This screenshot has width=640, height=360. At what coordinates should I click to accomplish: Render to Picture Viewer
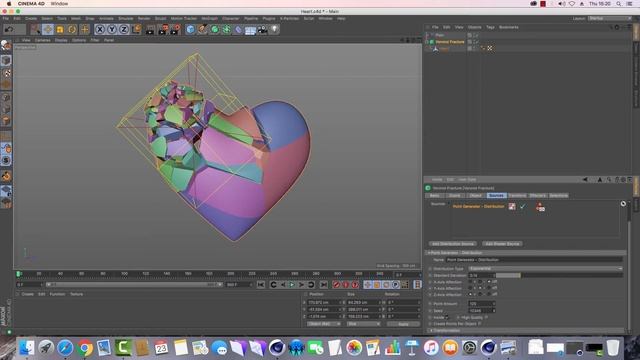point(163,29)
